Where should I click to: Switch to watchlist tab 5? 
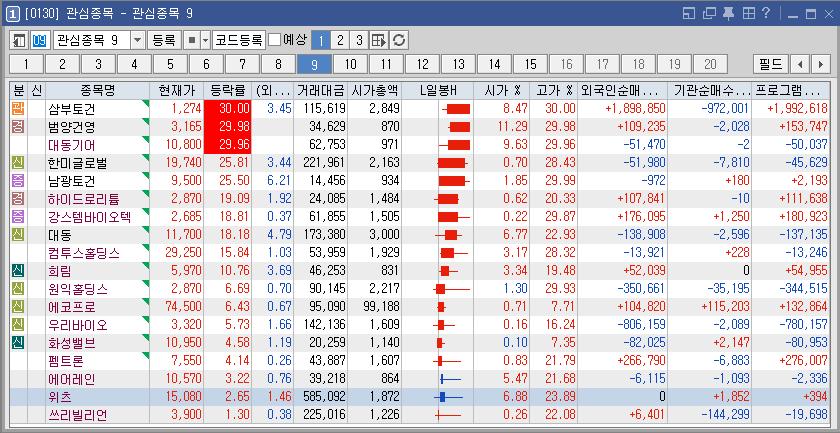pyautogui.click(x=170, y=65)
